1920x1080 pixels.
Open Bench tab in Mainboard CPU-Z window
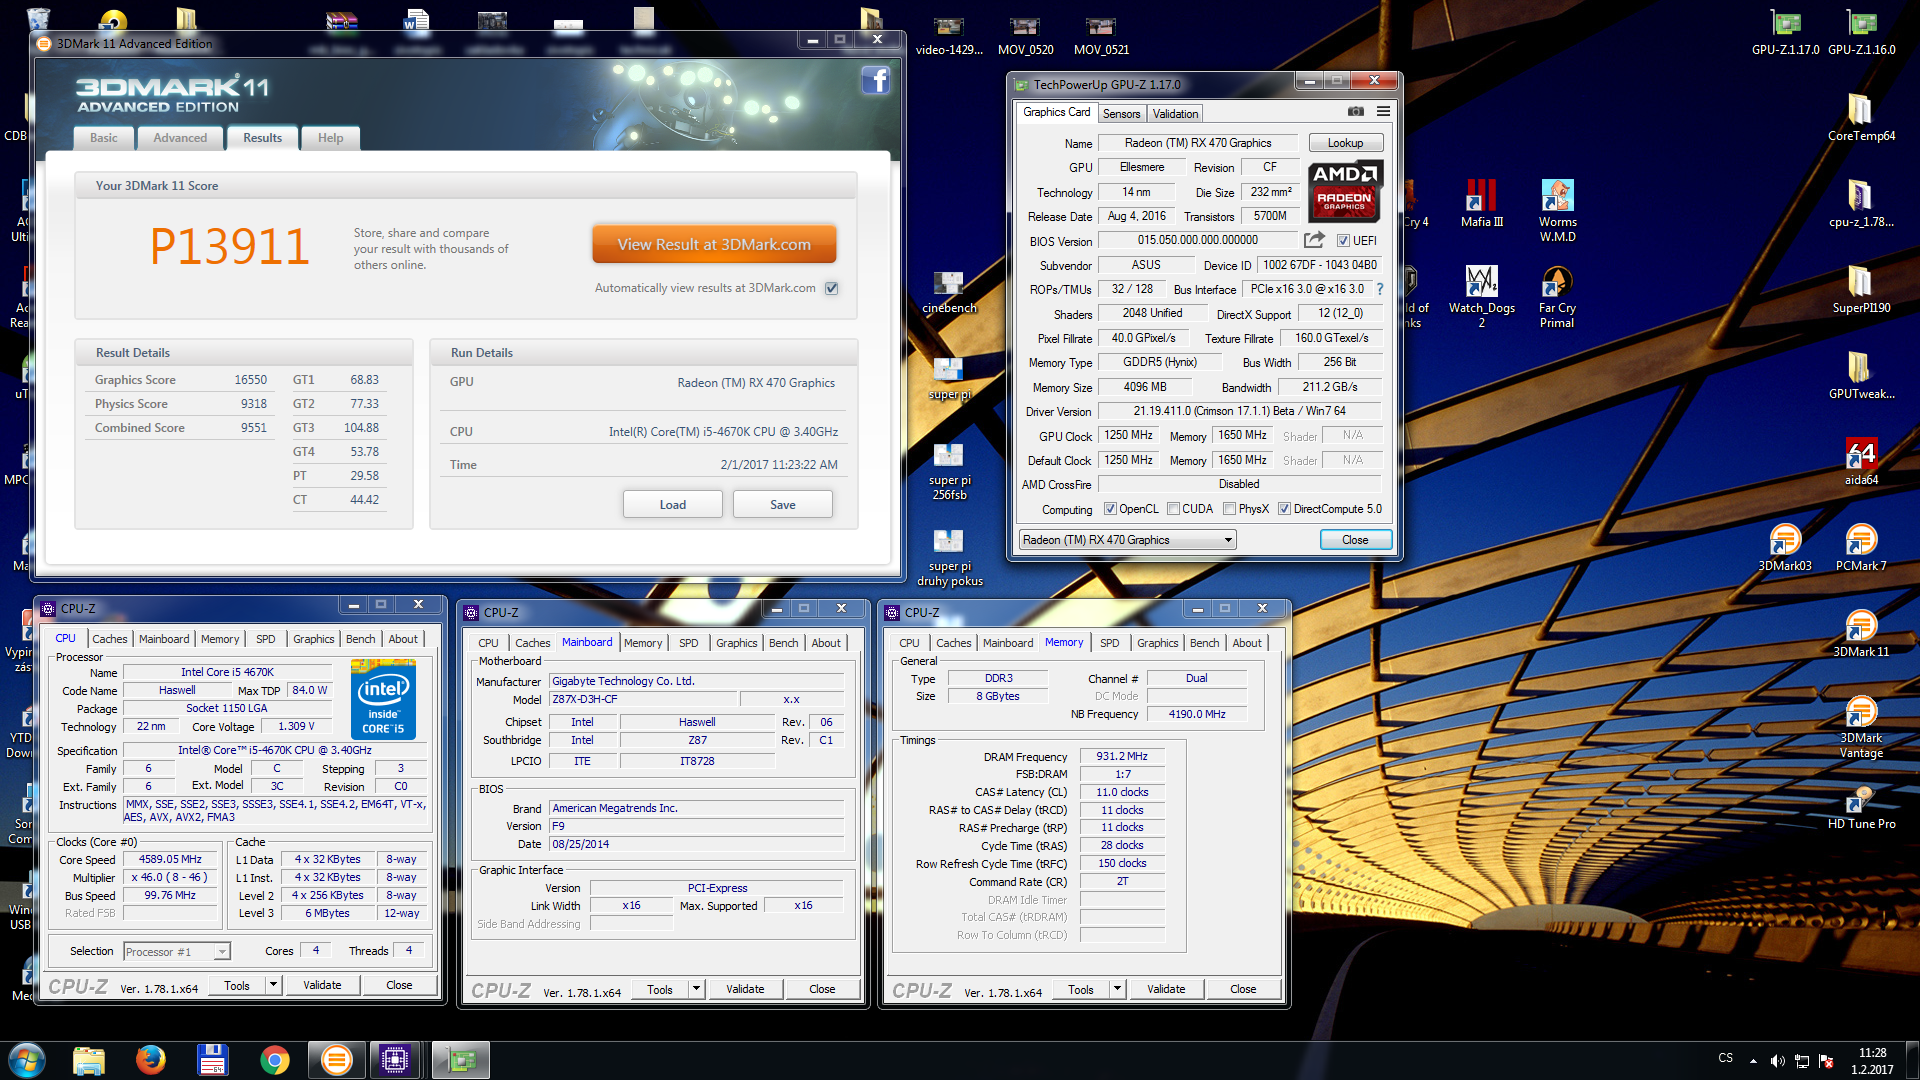tap(783, 643)
